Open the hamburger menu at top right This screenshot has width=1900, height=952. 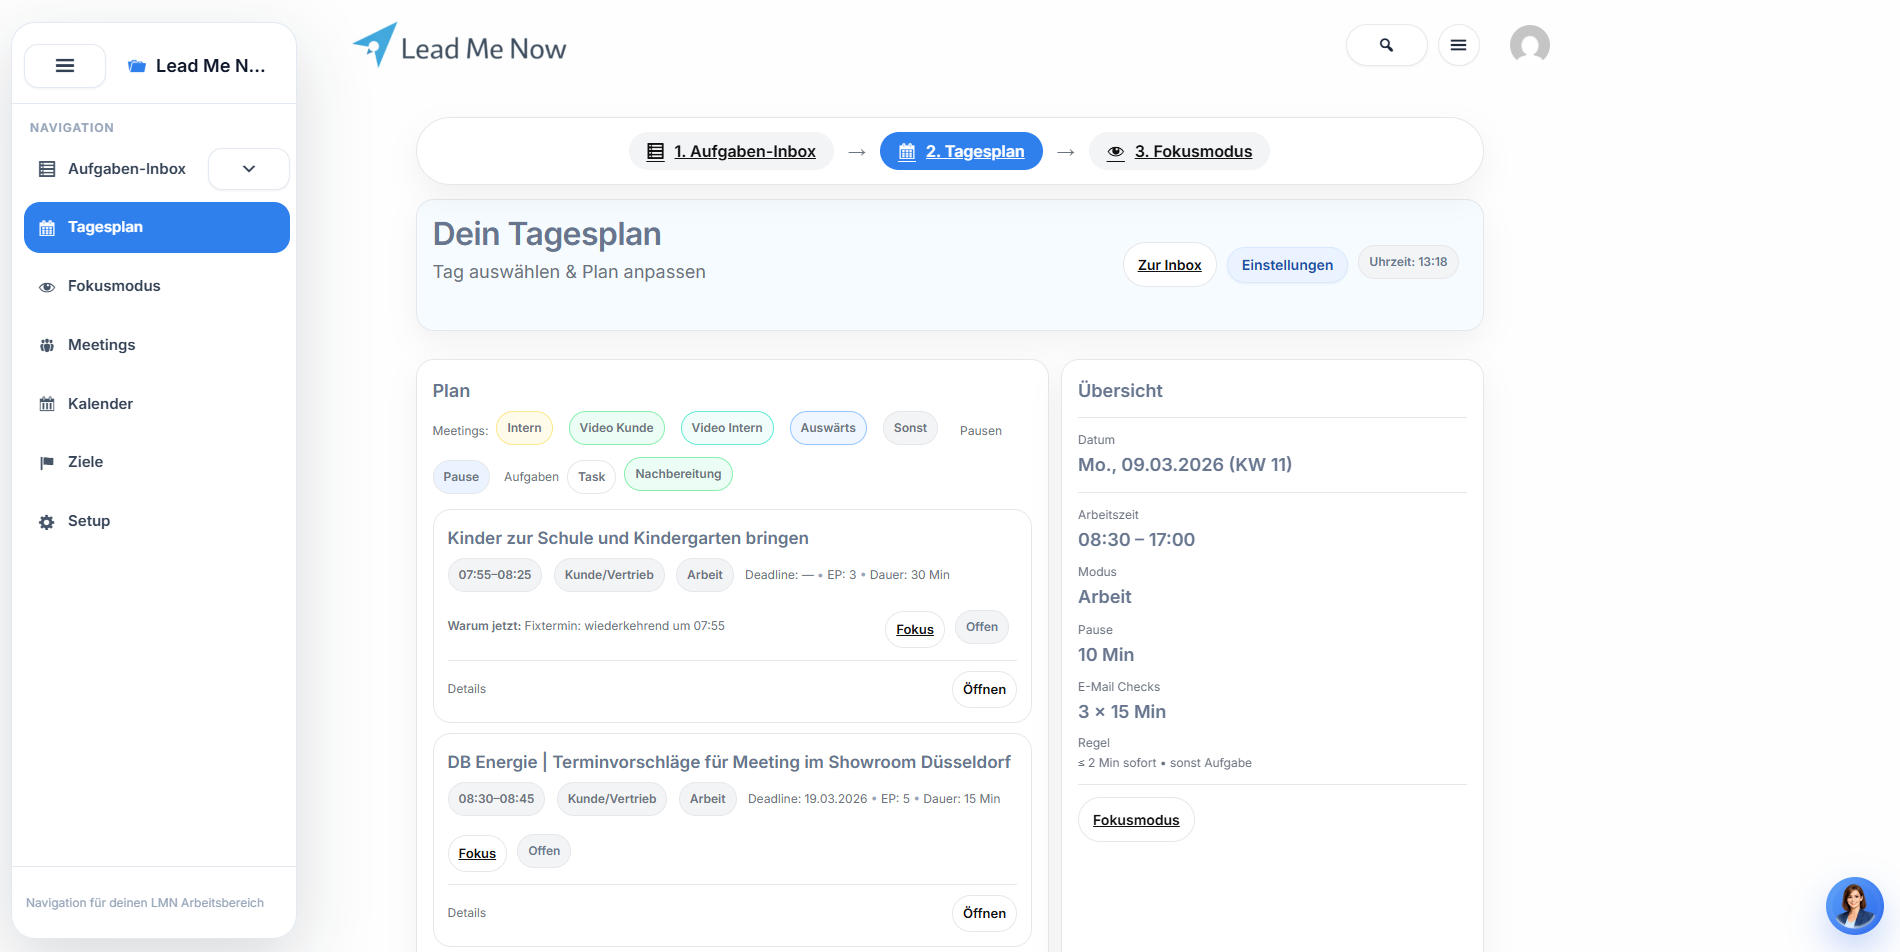(x=1459, y=45)
